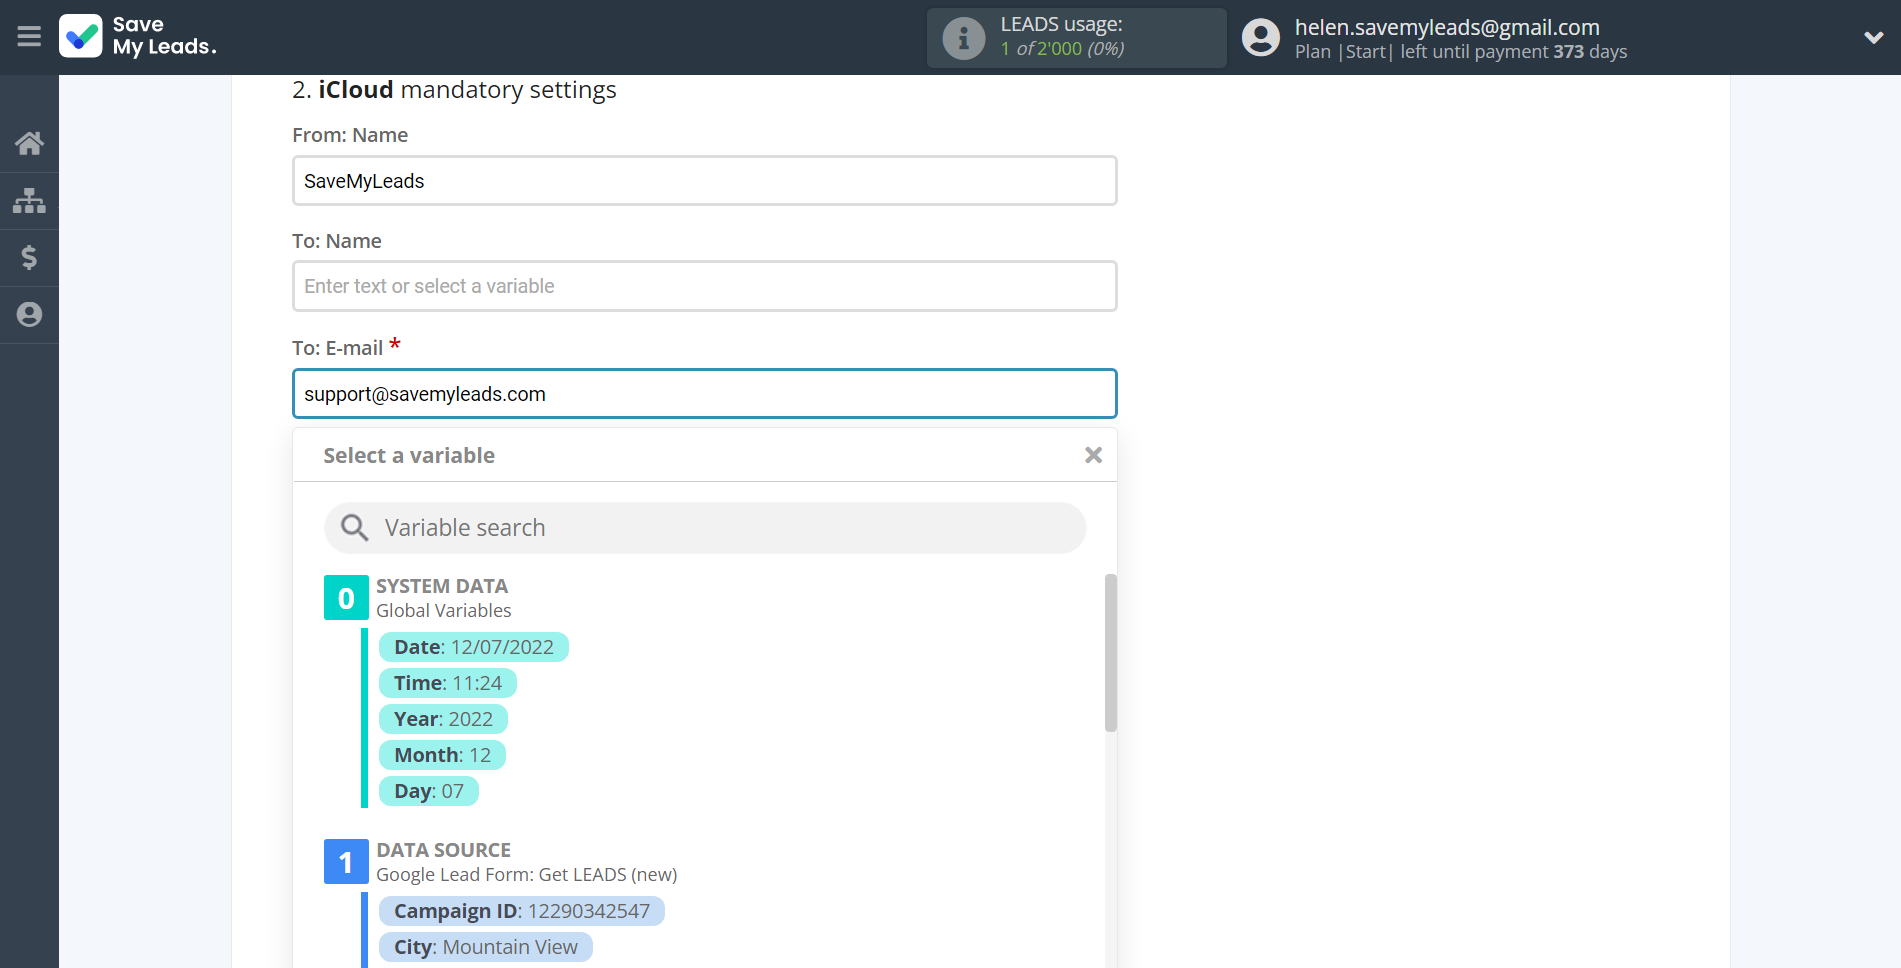1901x968 pixels.
Task: Click the Save My Leads logo
Action: tap(138, 36)
